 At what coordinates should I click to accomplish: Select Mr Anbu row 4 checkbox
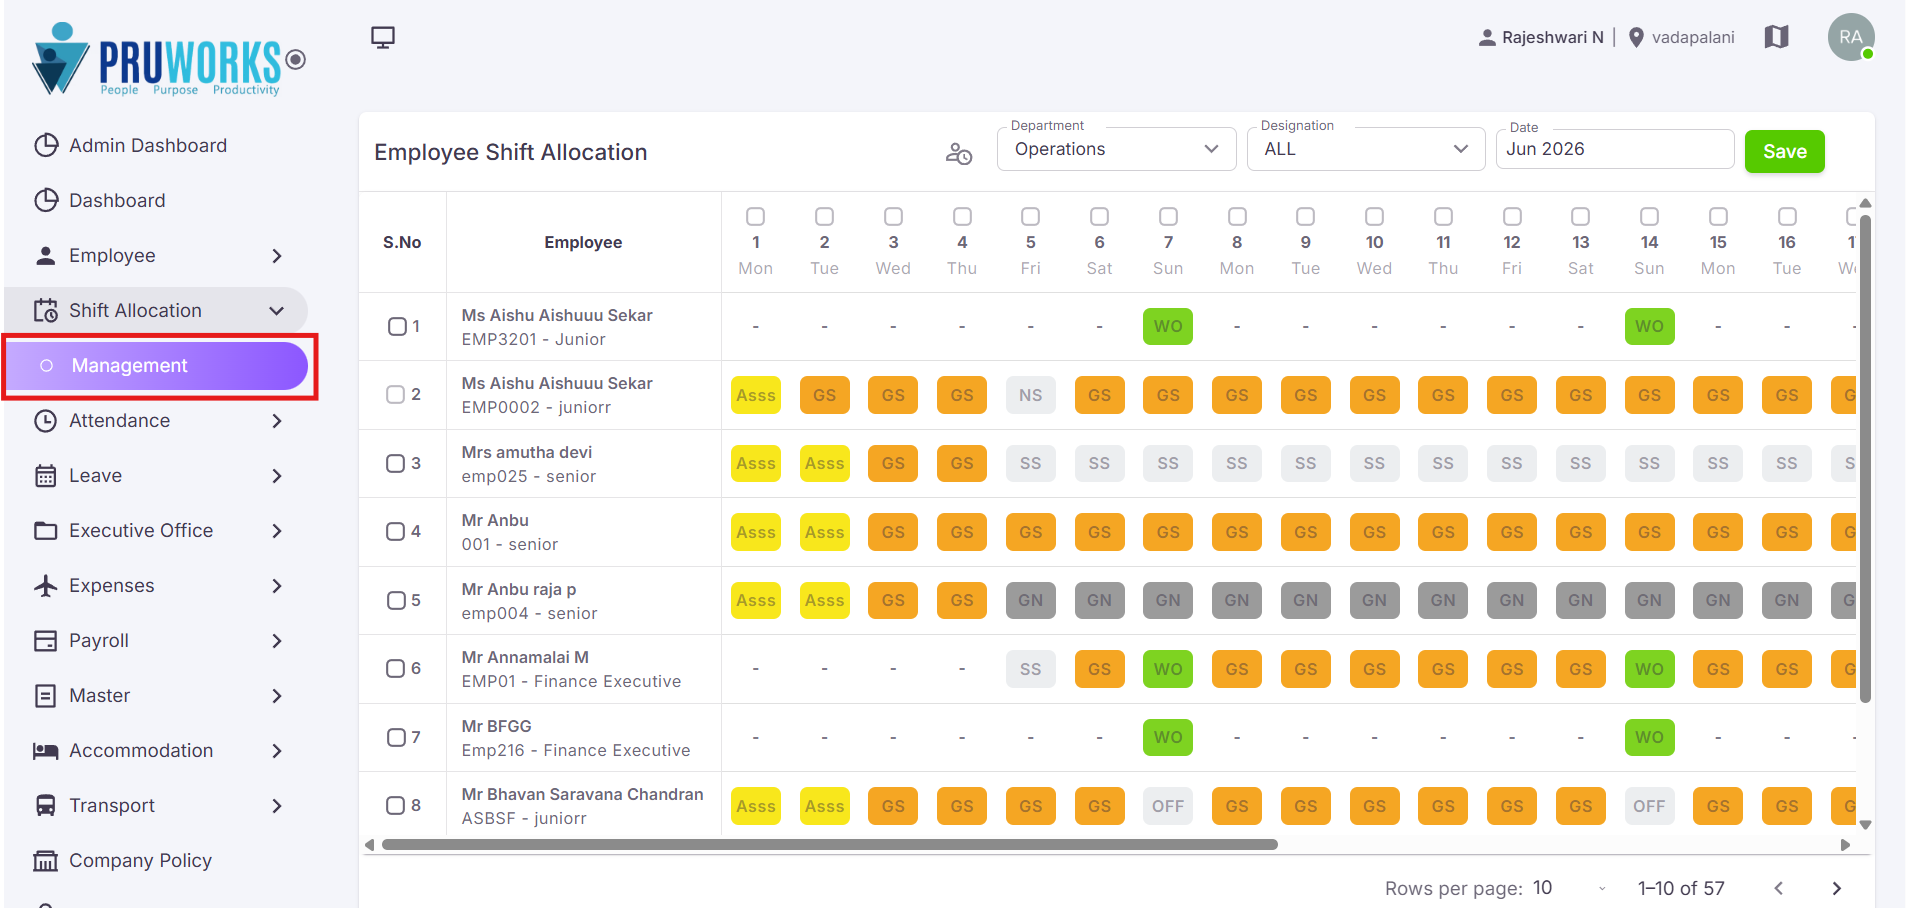[x=396, y=531]
